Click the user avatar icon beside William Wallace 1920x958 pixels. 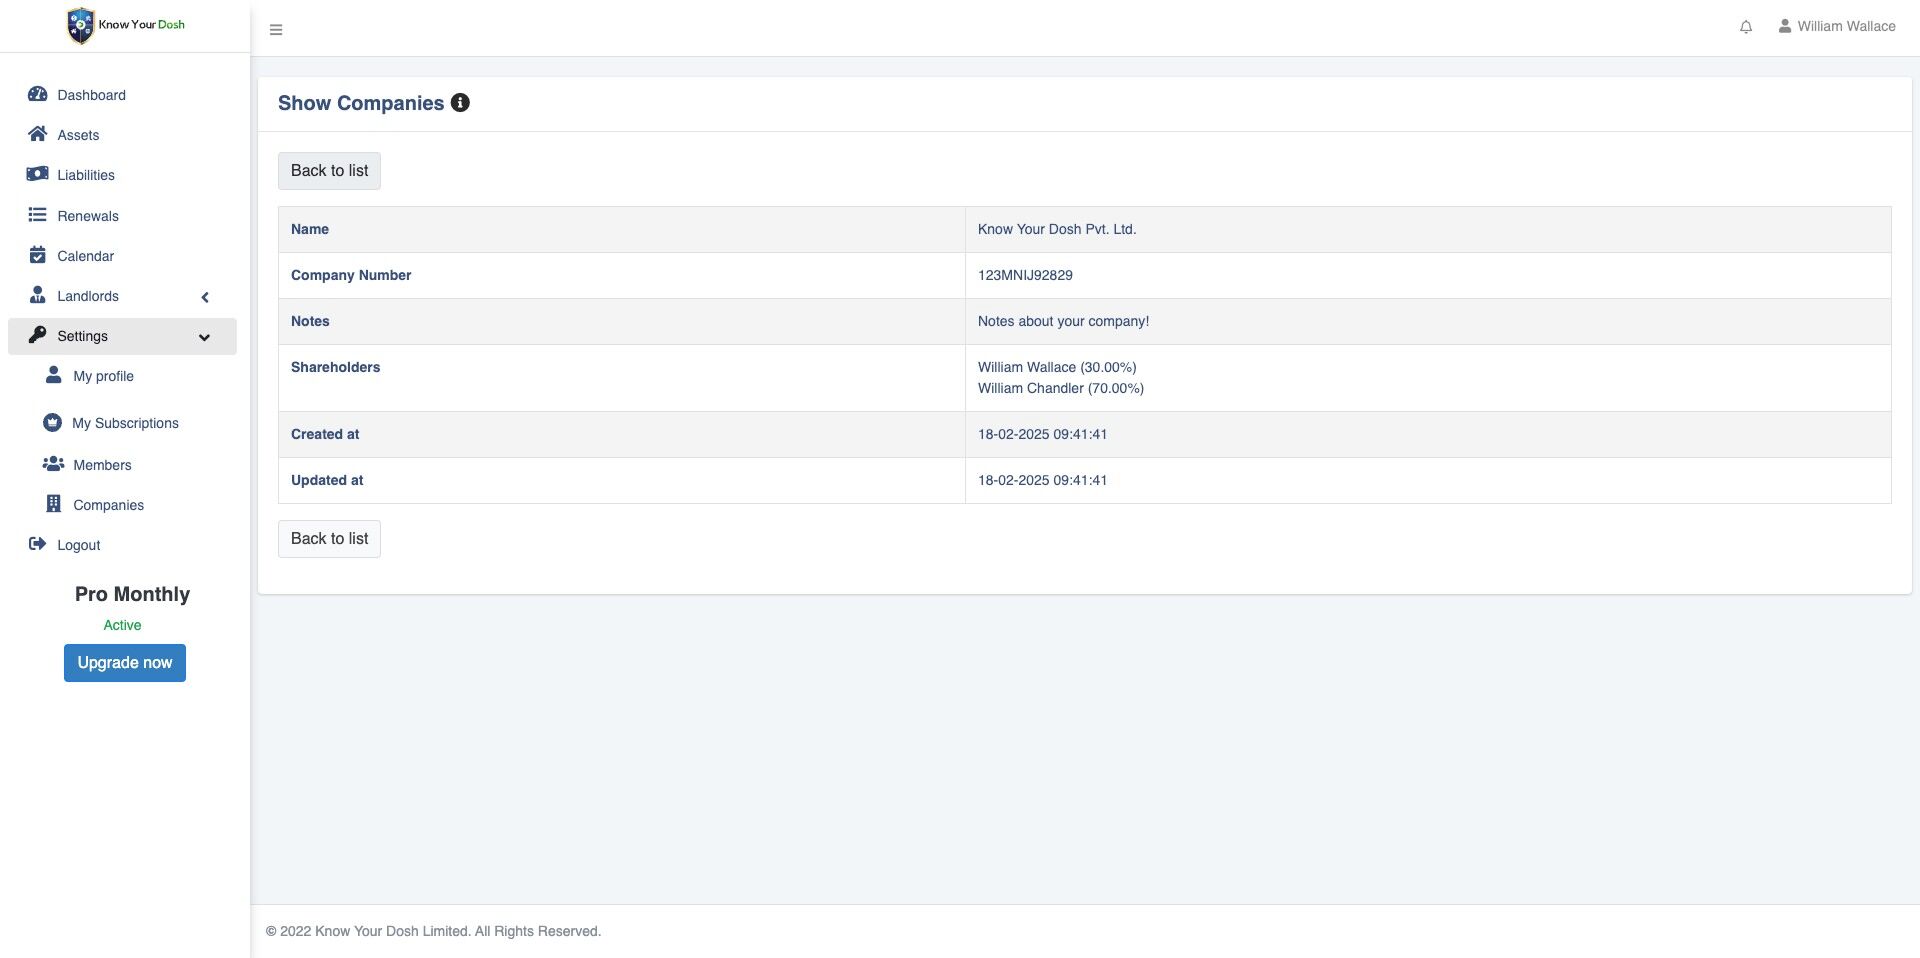pos(1785,26)
